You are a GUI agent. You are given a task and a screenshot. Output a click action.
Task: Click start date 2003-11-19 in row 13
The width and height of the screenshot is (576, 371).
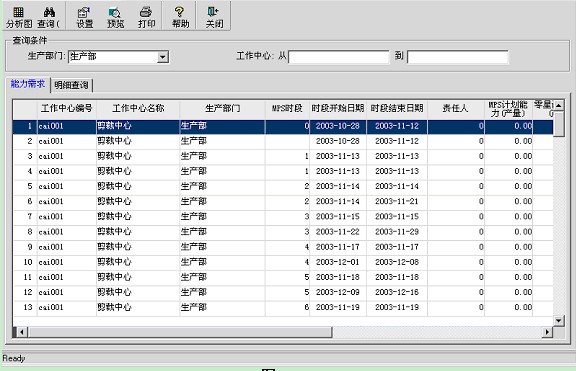(338, 307)
